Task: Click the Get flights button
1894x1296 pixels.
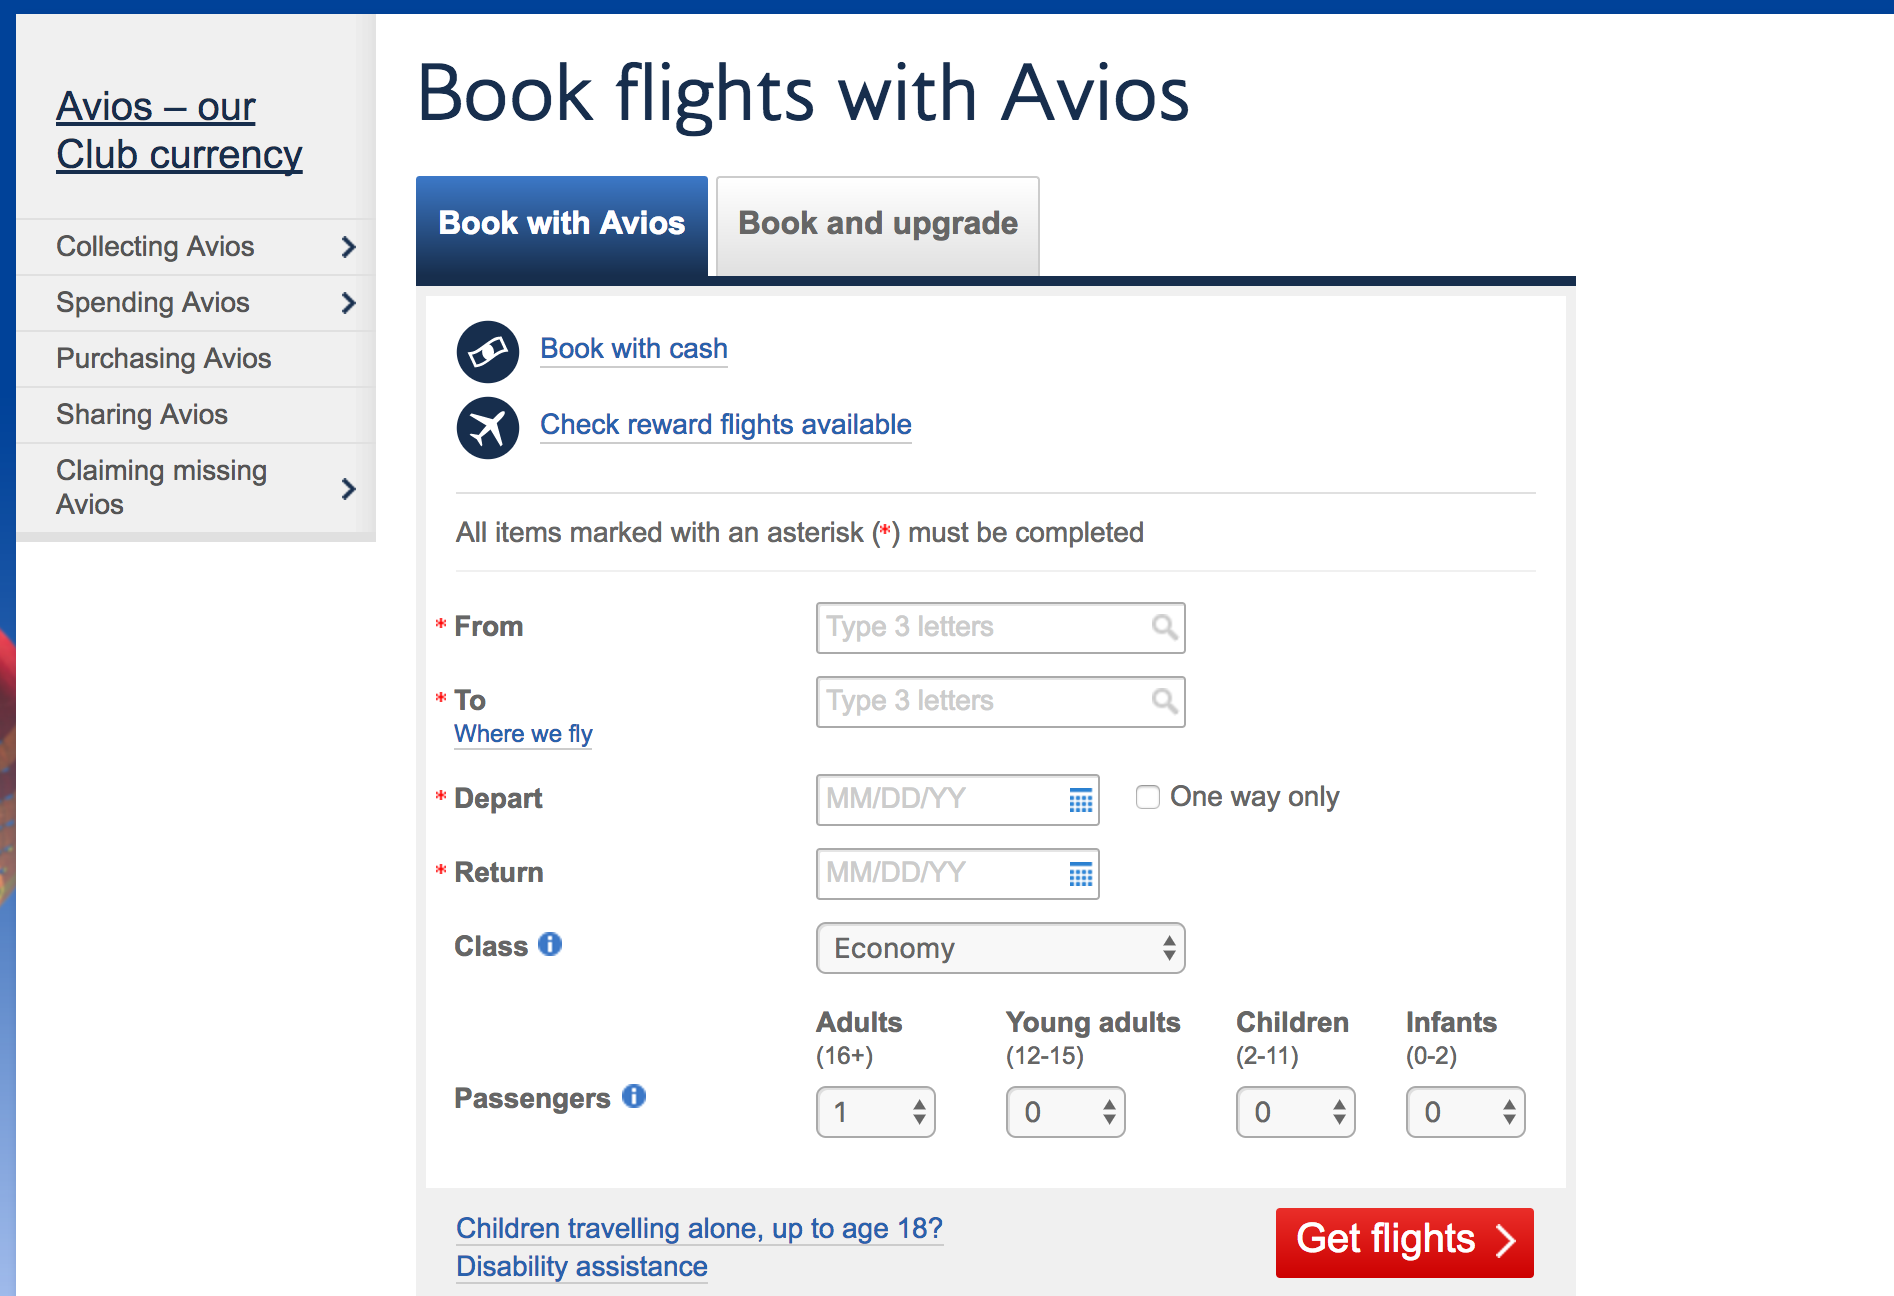Action: click(1404, 1242)
